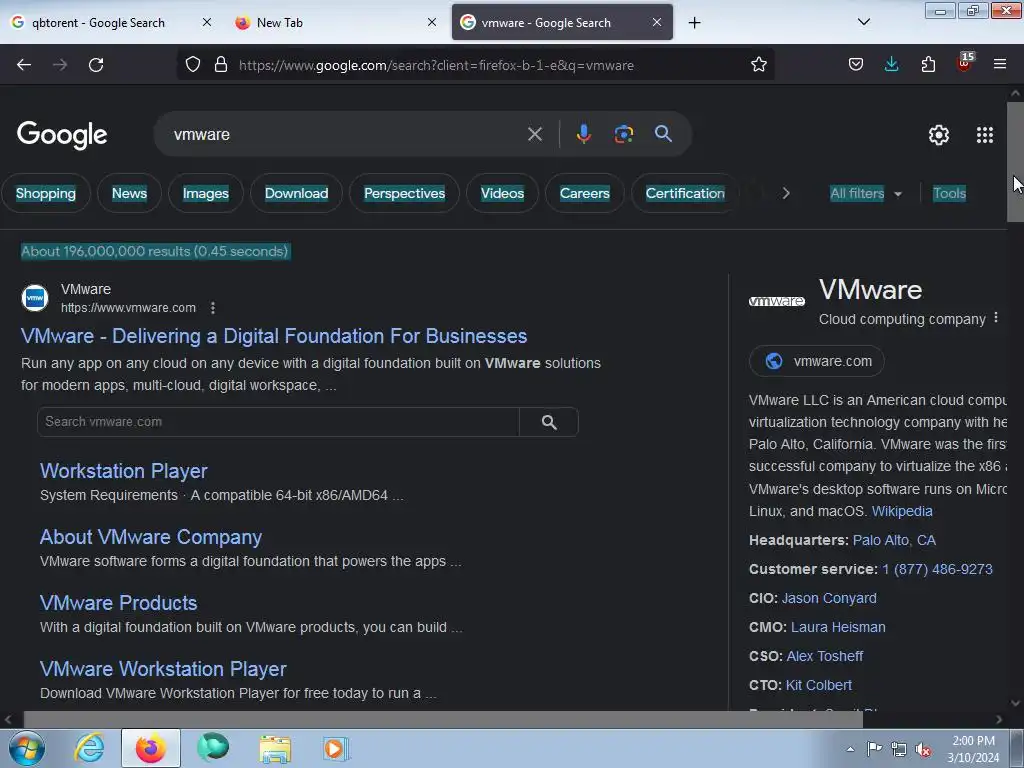Image resolution: width=1024 pixels, height=768 pixels.
Task: View site security padlock info
Action: tap(221, 65)
